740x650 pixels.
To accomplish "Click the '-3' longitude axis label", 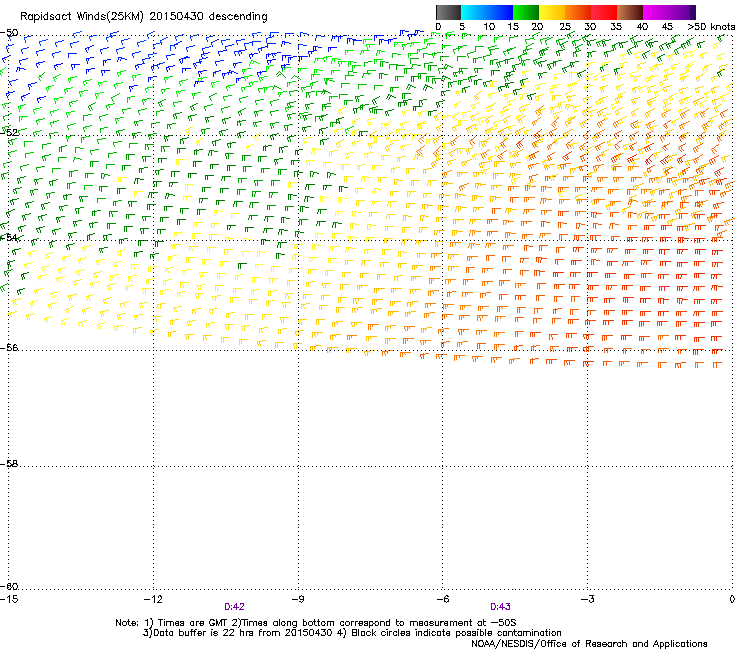I will pos(587,599).
